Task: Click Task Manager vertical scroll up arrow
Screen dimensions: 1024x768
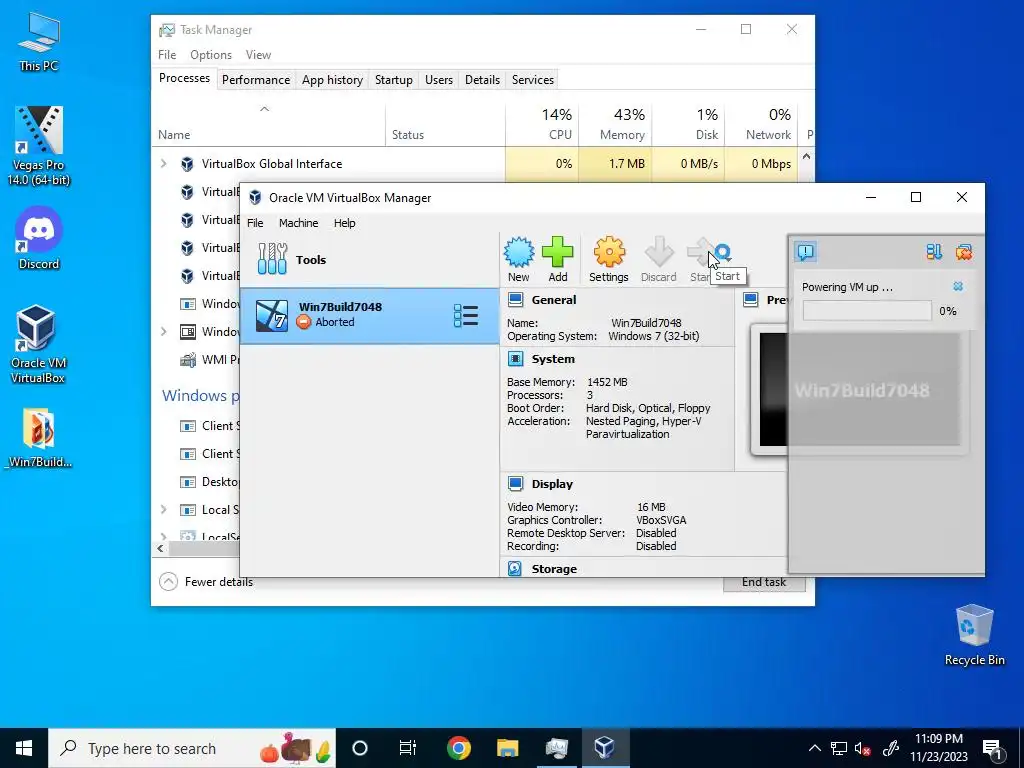Action: point(807,157)
